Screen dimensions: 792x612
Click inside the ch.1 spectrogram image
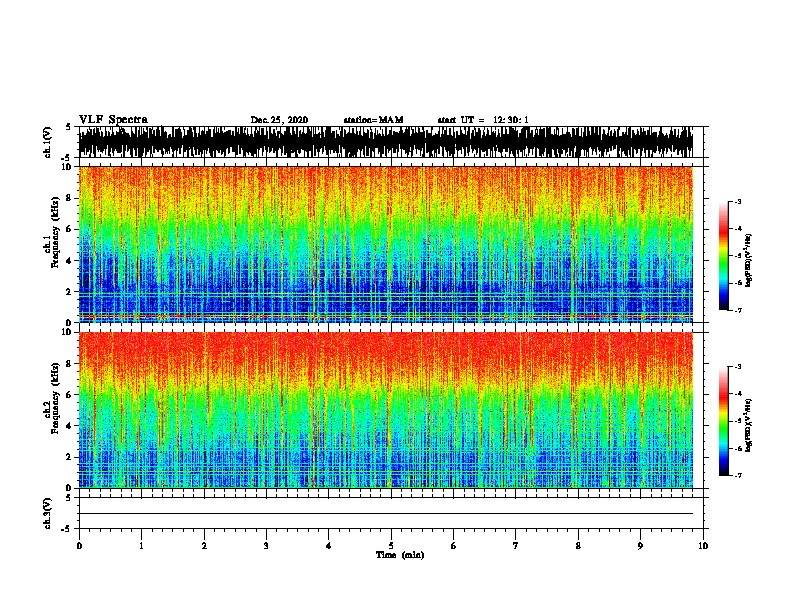coord(386,244)
